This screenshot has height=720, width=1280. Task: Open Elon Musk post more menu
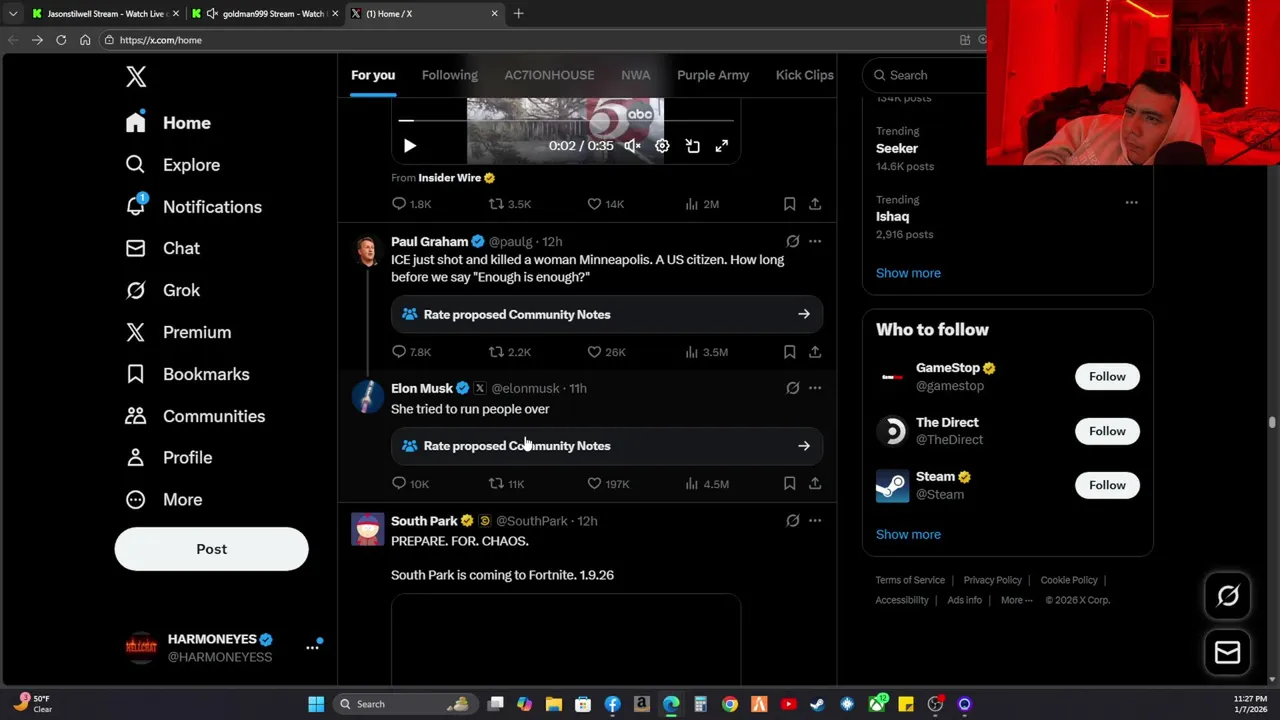(x=815, y=388)
